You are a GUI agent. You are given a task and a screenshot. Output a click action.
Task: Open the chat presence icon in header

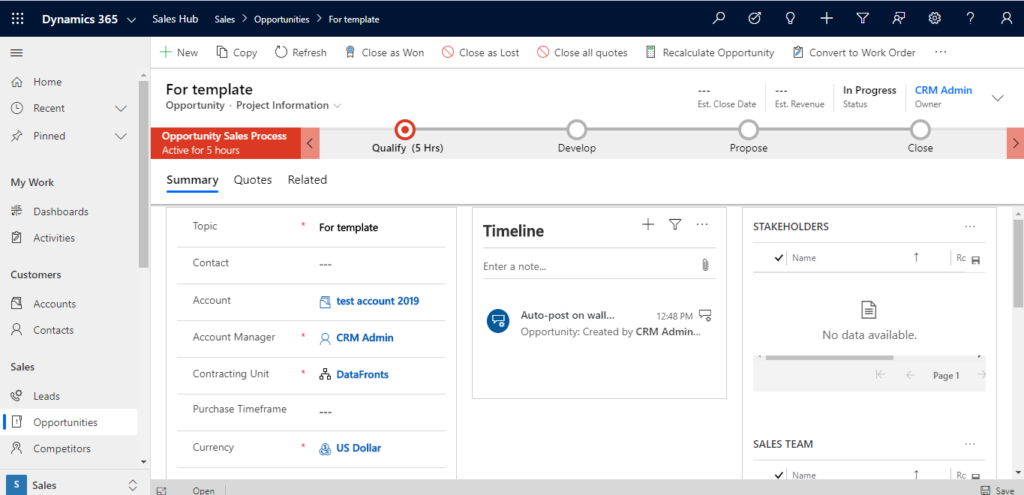[x=899, y=19]
